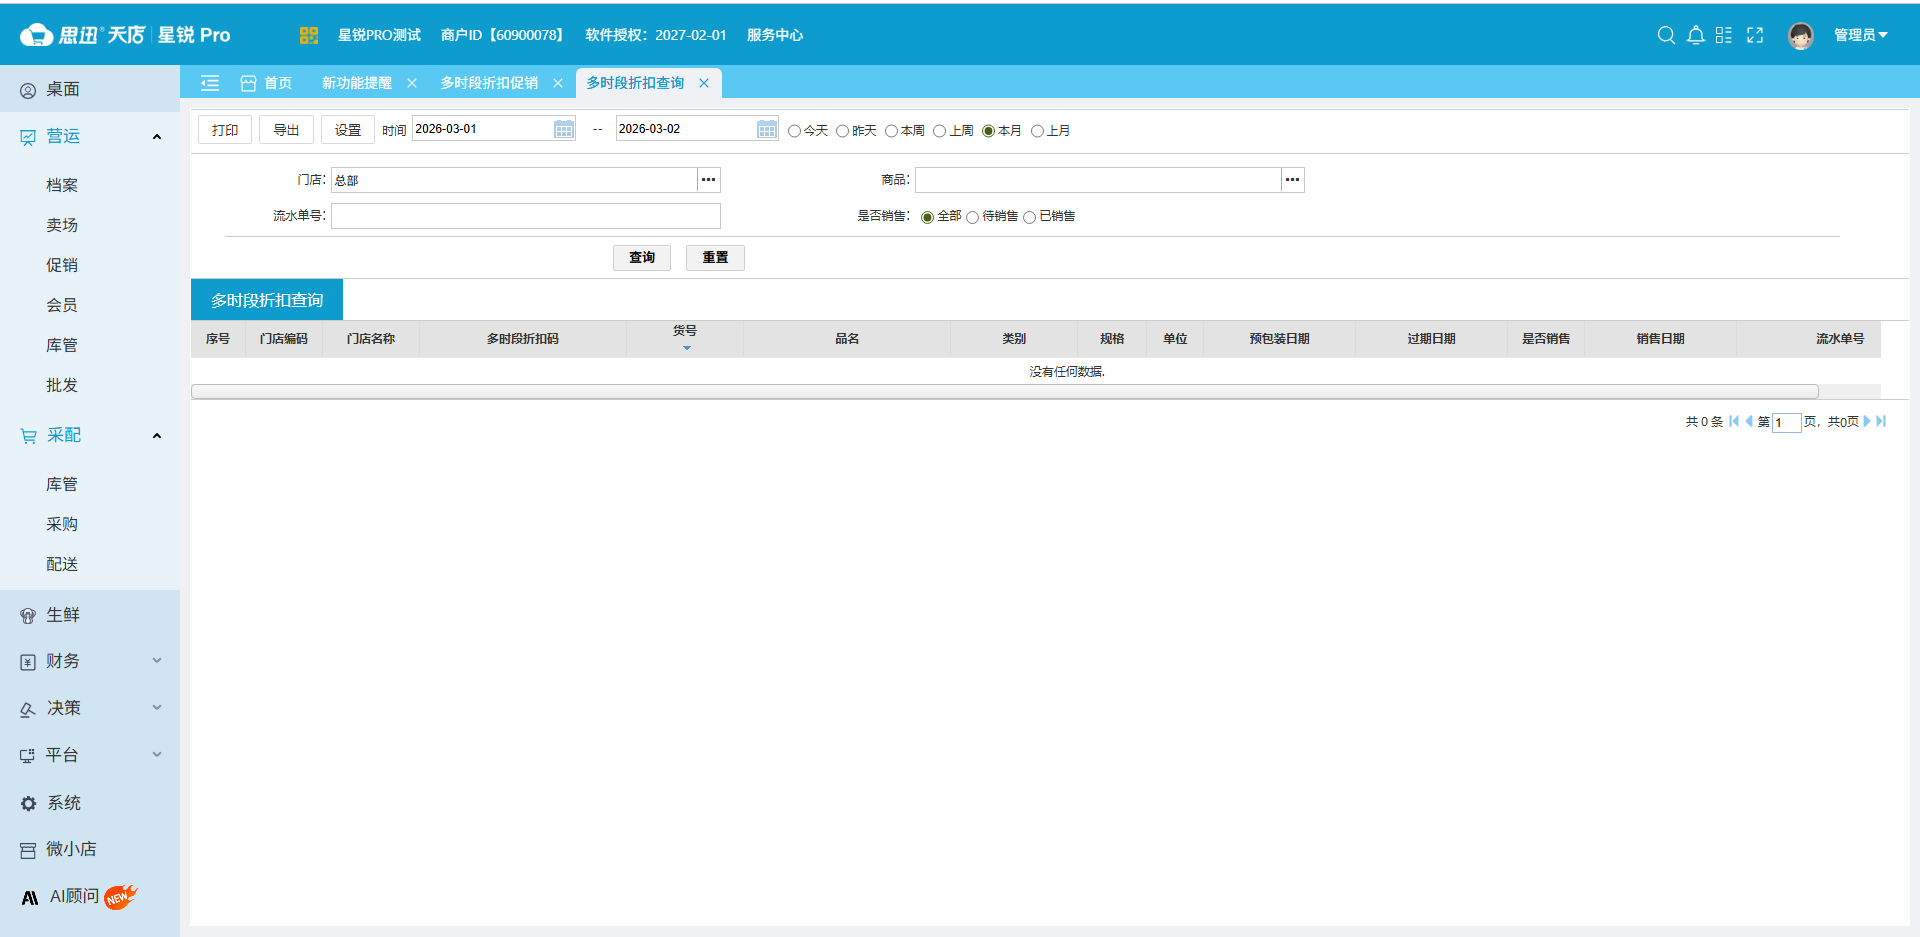Open the 管理员 user dropdown

pyautogui.click(x=1860, y=35)
